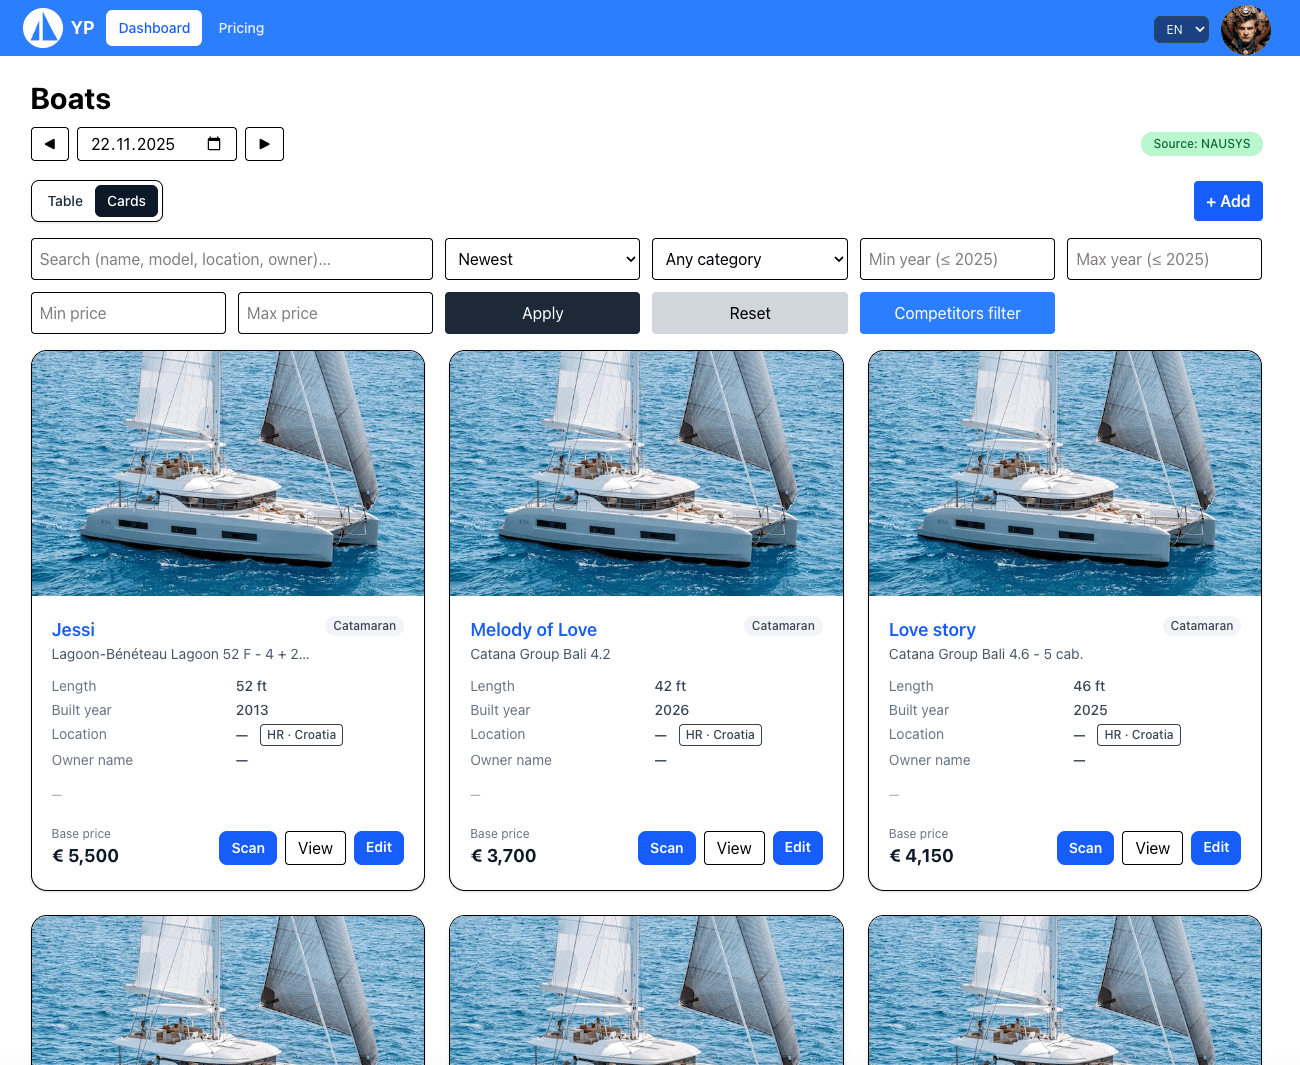Switch to the Pricing tab

click(x=241, y=28)
